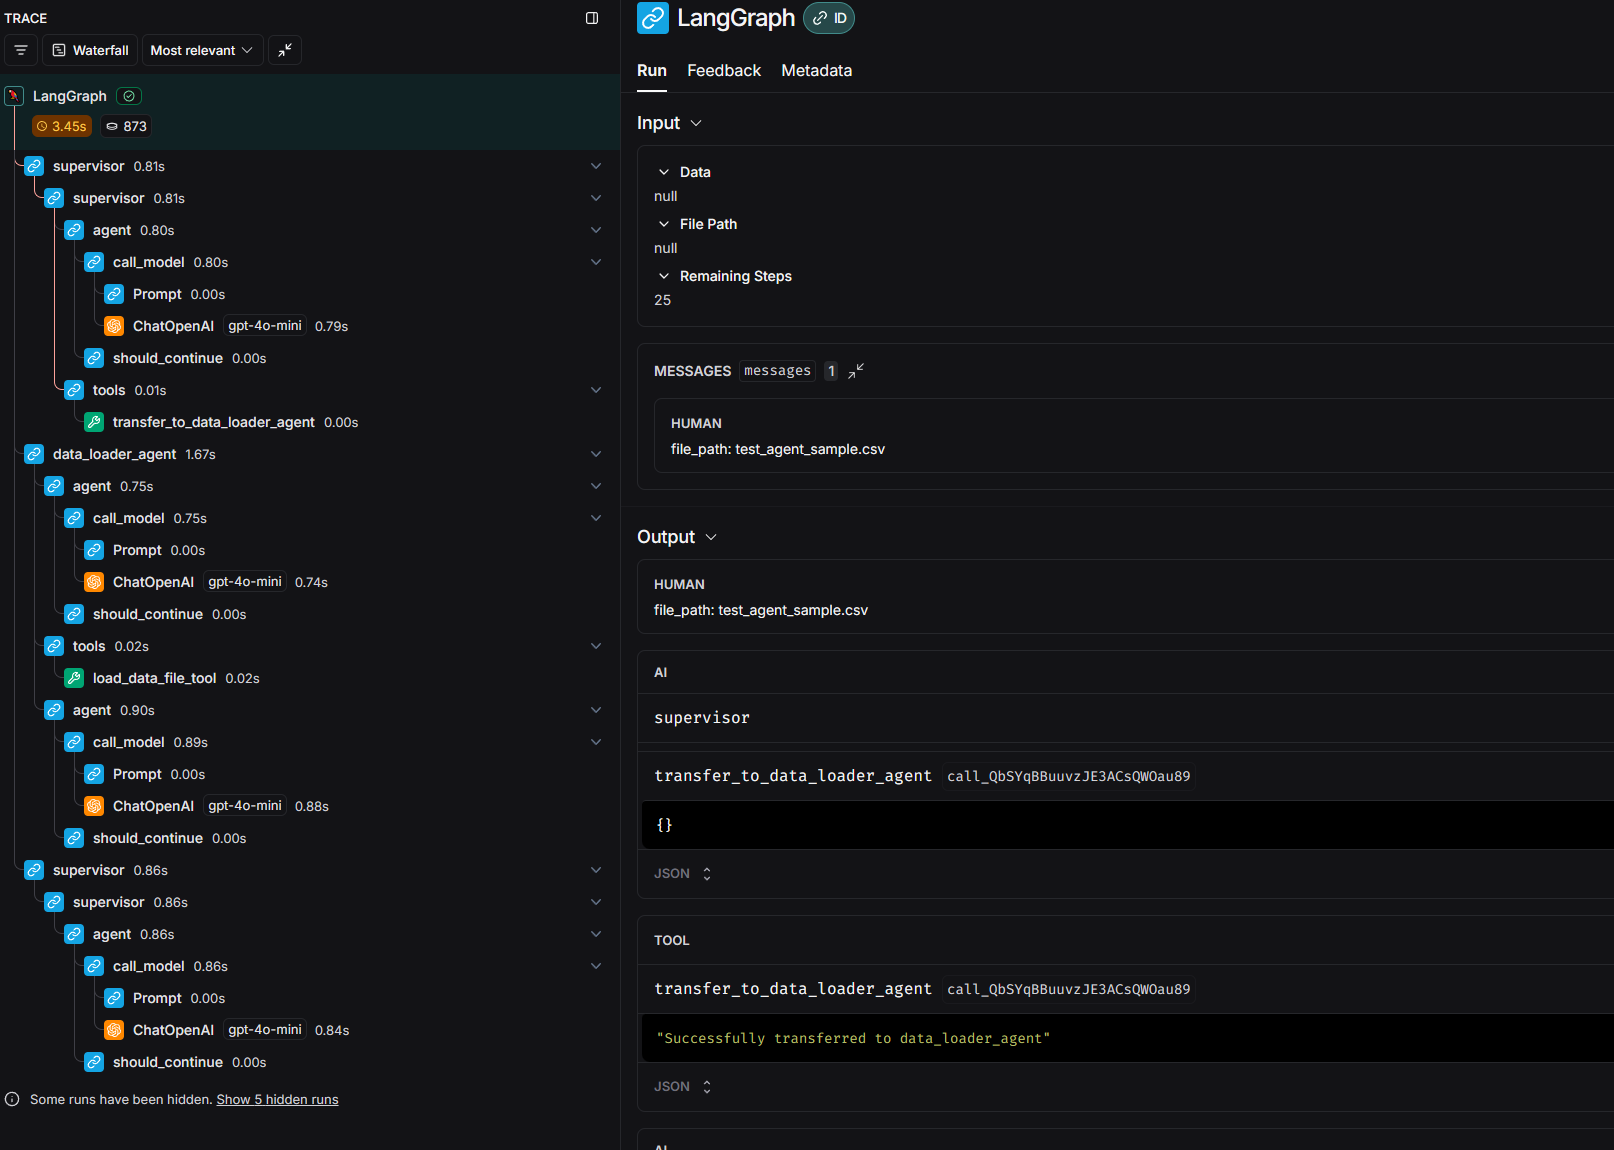The width and height of the screenshot is (1614, 1150).
Task: Select the Prompt row under call_model 0.75s
Action: tap(310, 550)
